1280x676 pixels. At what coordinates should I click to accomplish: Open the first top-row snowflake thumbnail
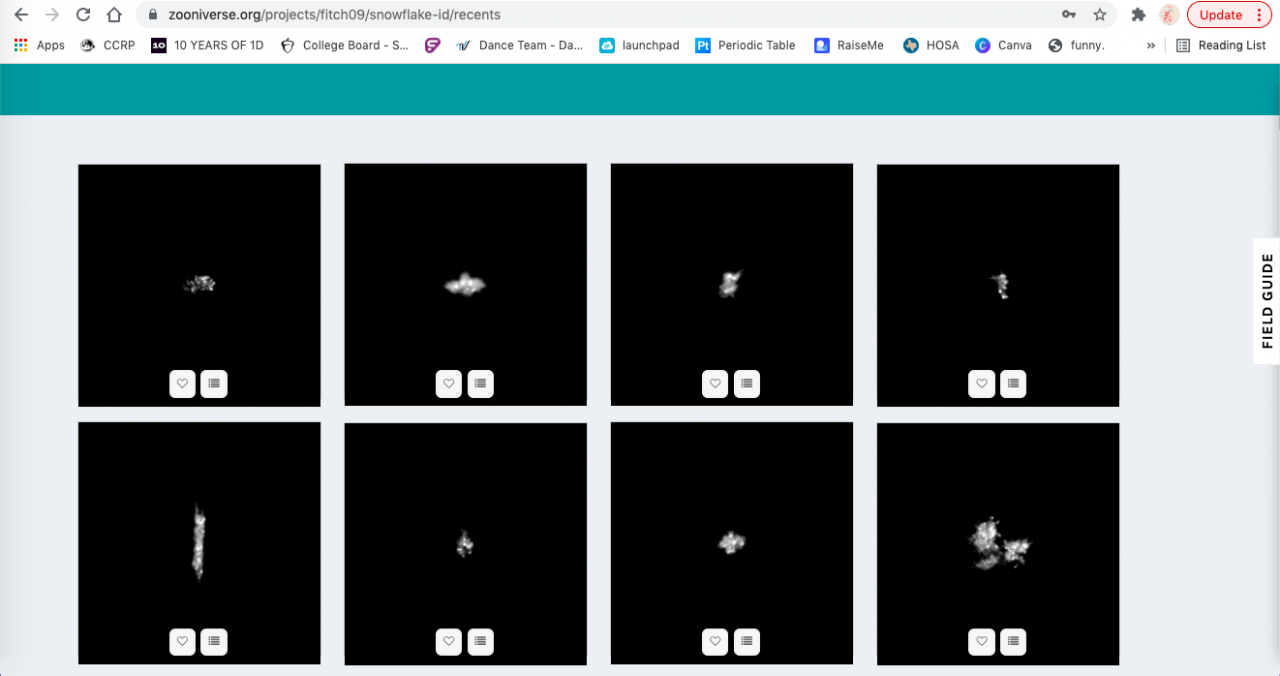click(199, 285)
